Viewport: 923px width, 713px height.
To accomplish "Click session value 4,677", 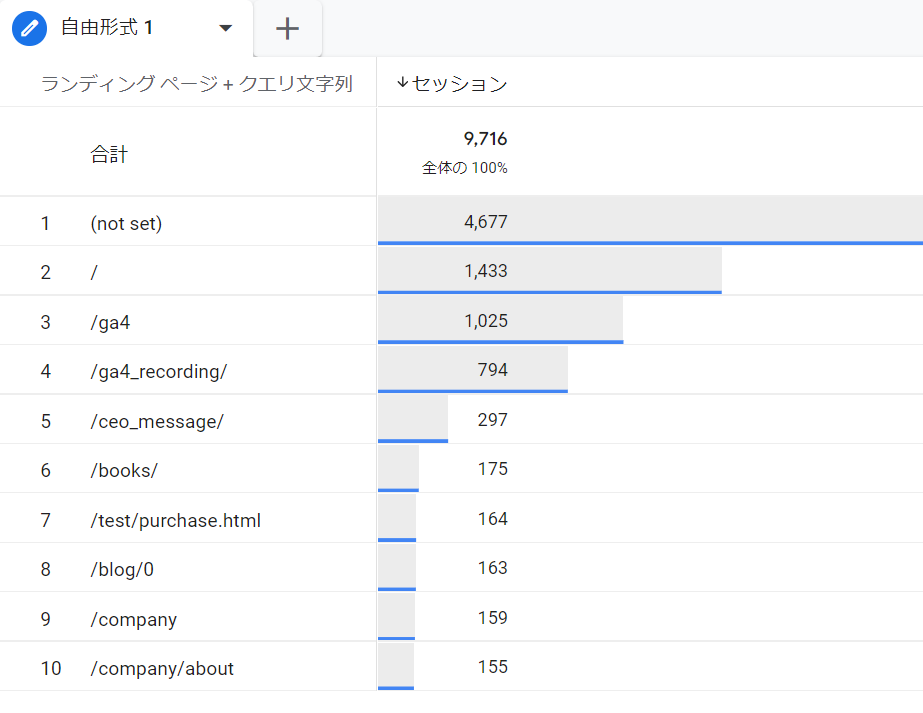I will 486,222.
